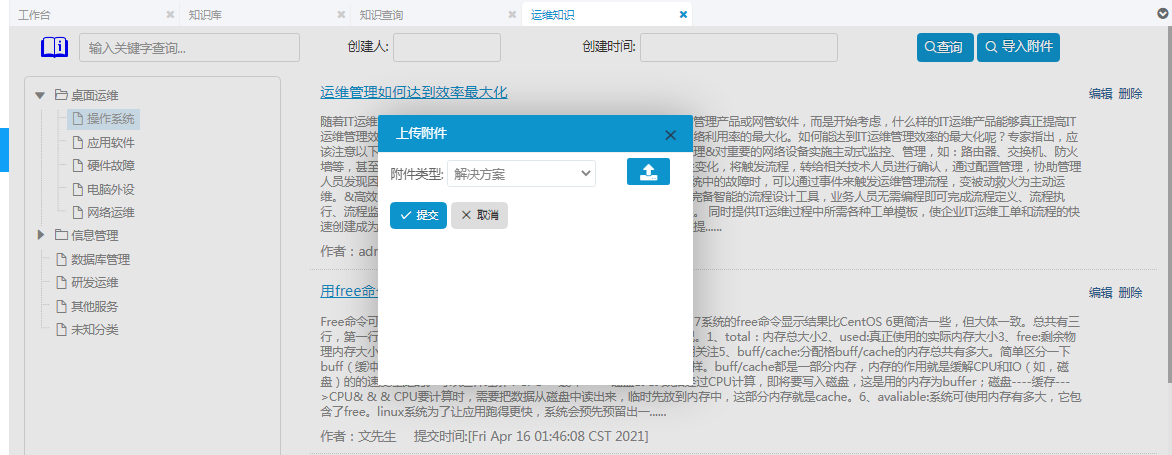This screenshot has width=1172, height=455.
Task: Click the upload file icon button
Action: [x=648, y=172]
